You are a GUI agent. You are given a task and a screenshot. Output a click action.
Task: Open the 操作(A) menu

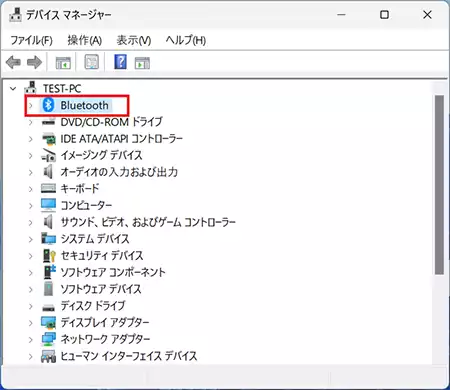tap(85, 40)
